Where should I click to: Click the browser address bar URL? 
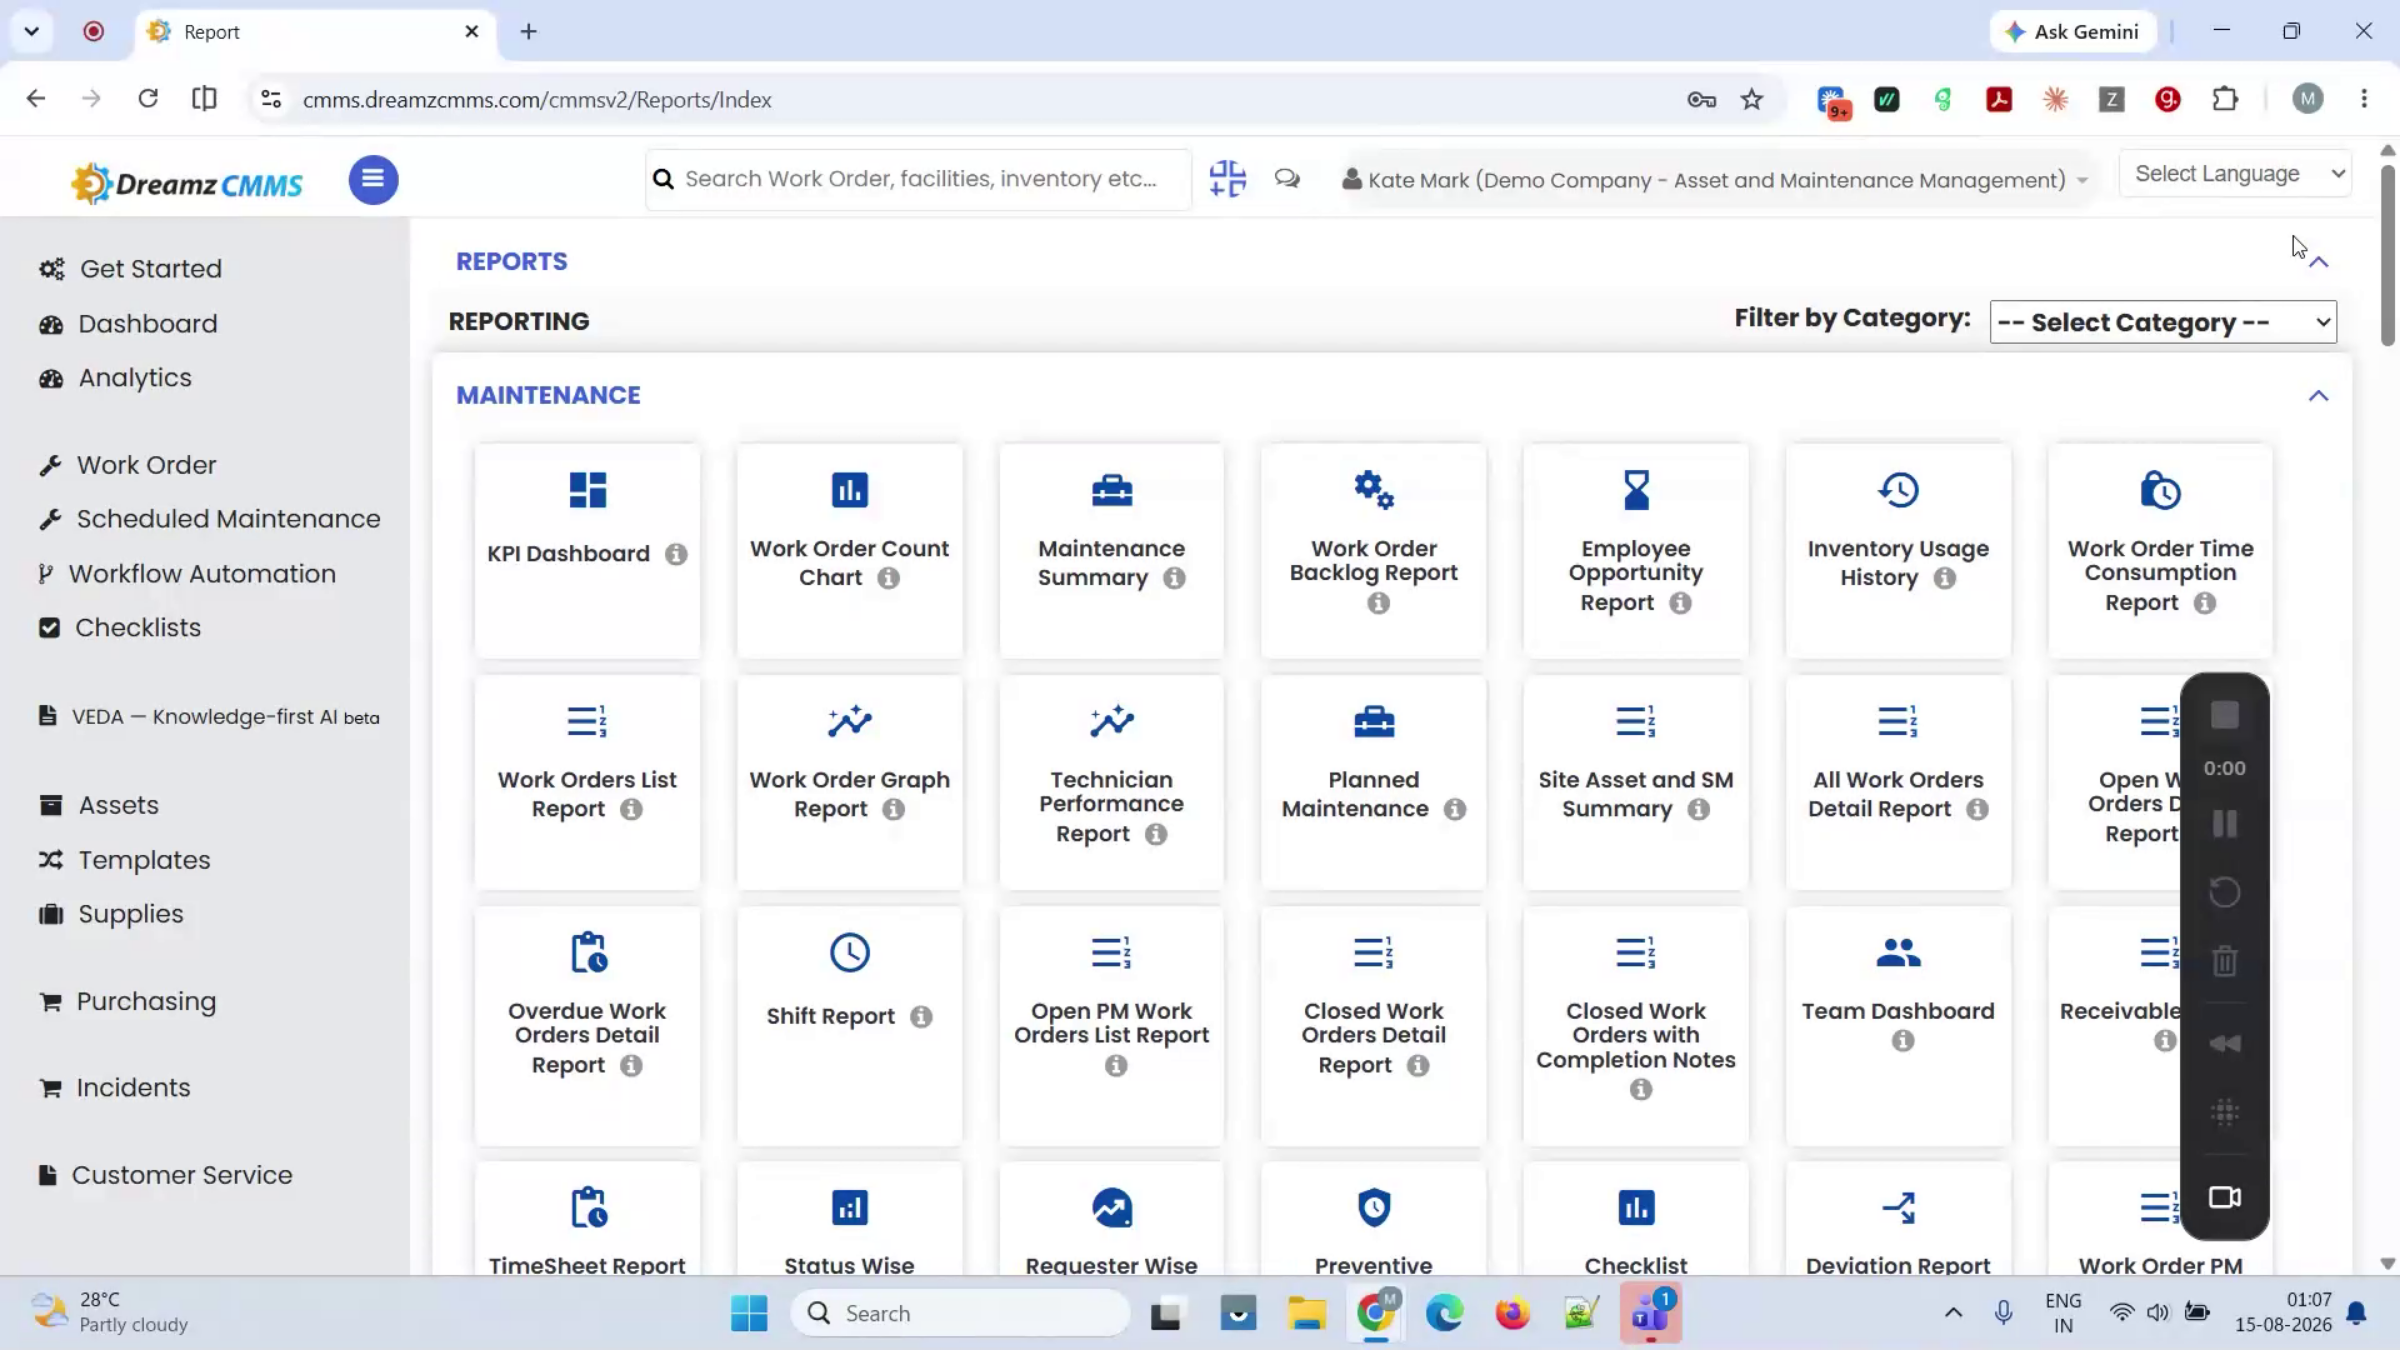click(537, 100)
